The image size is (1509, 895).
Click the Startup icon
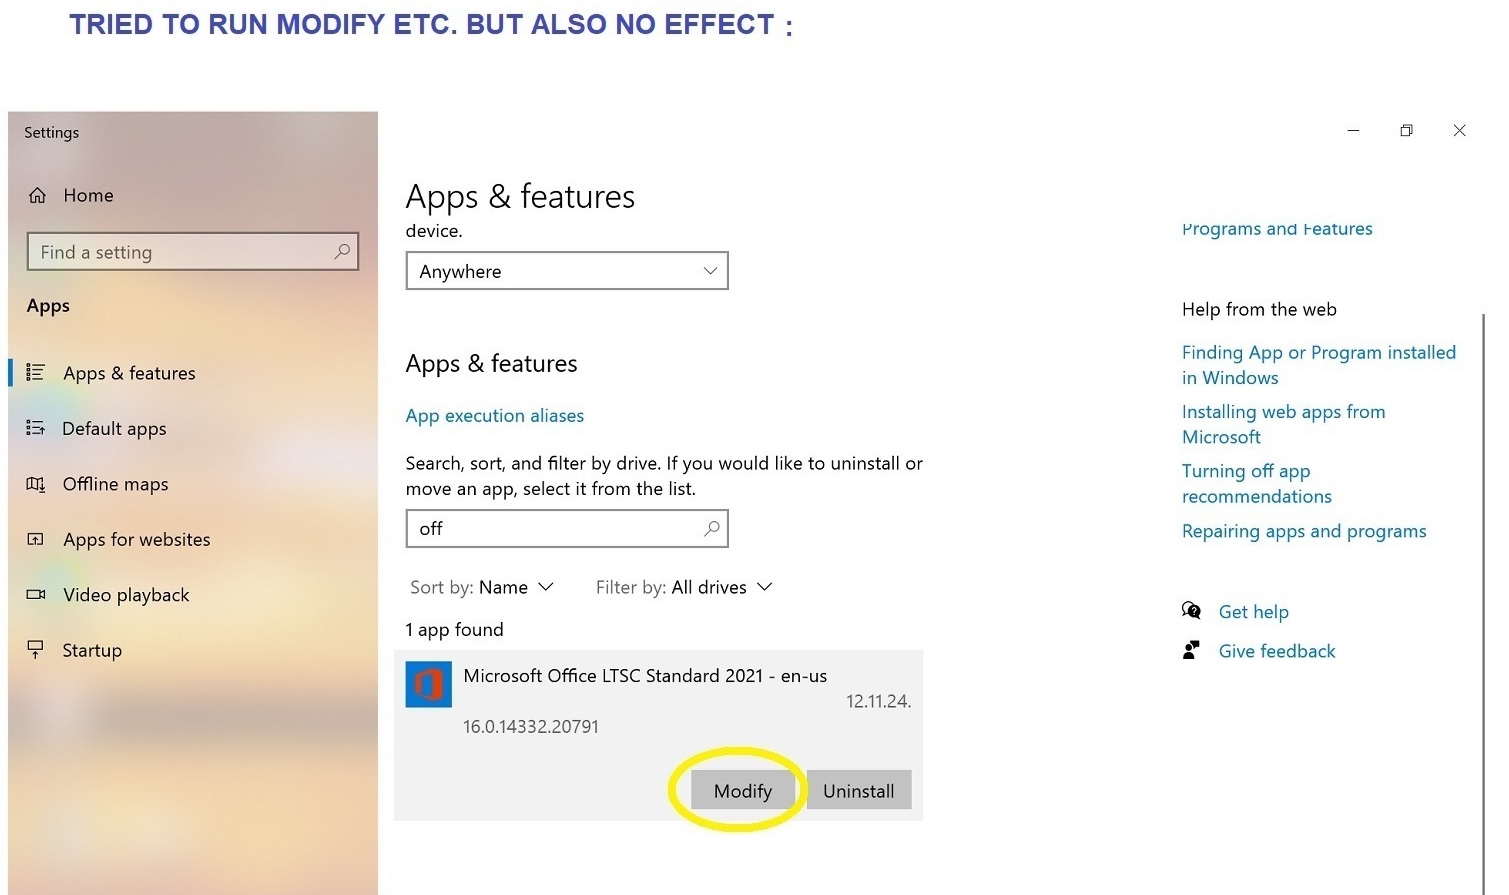tap(35, 650)
